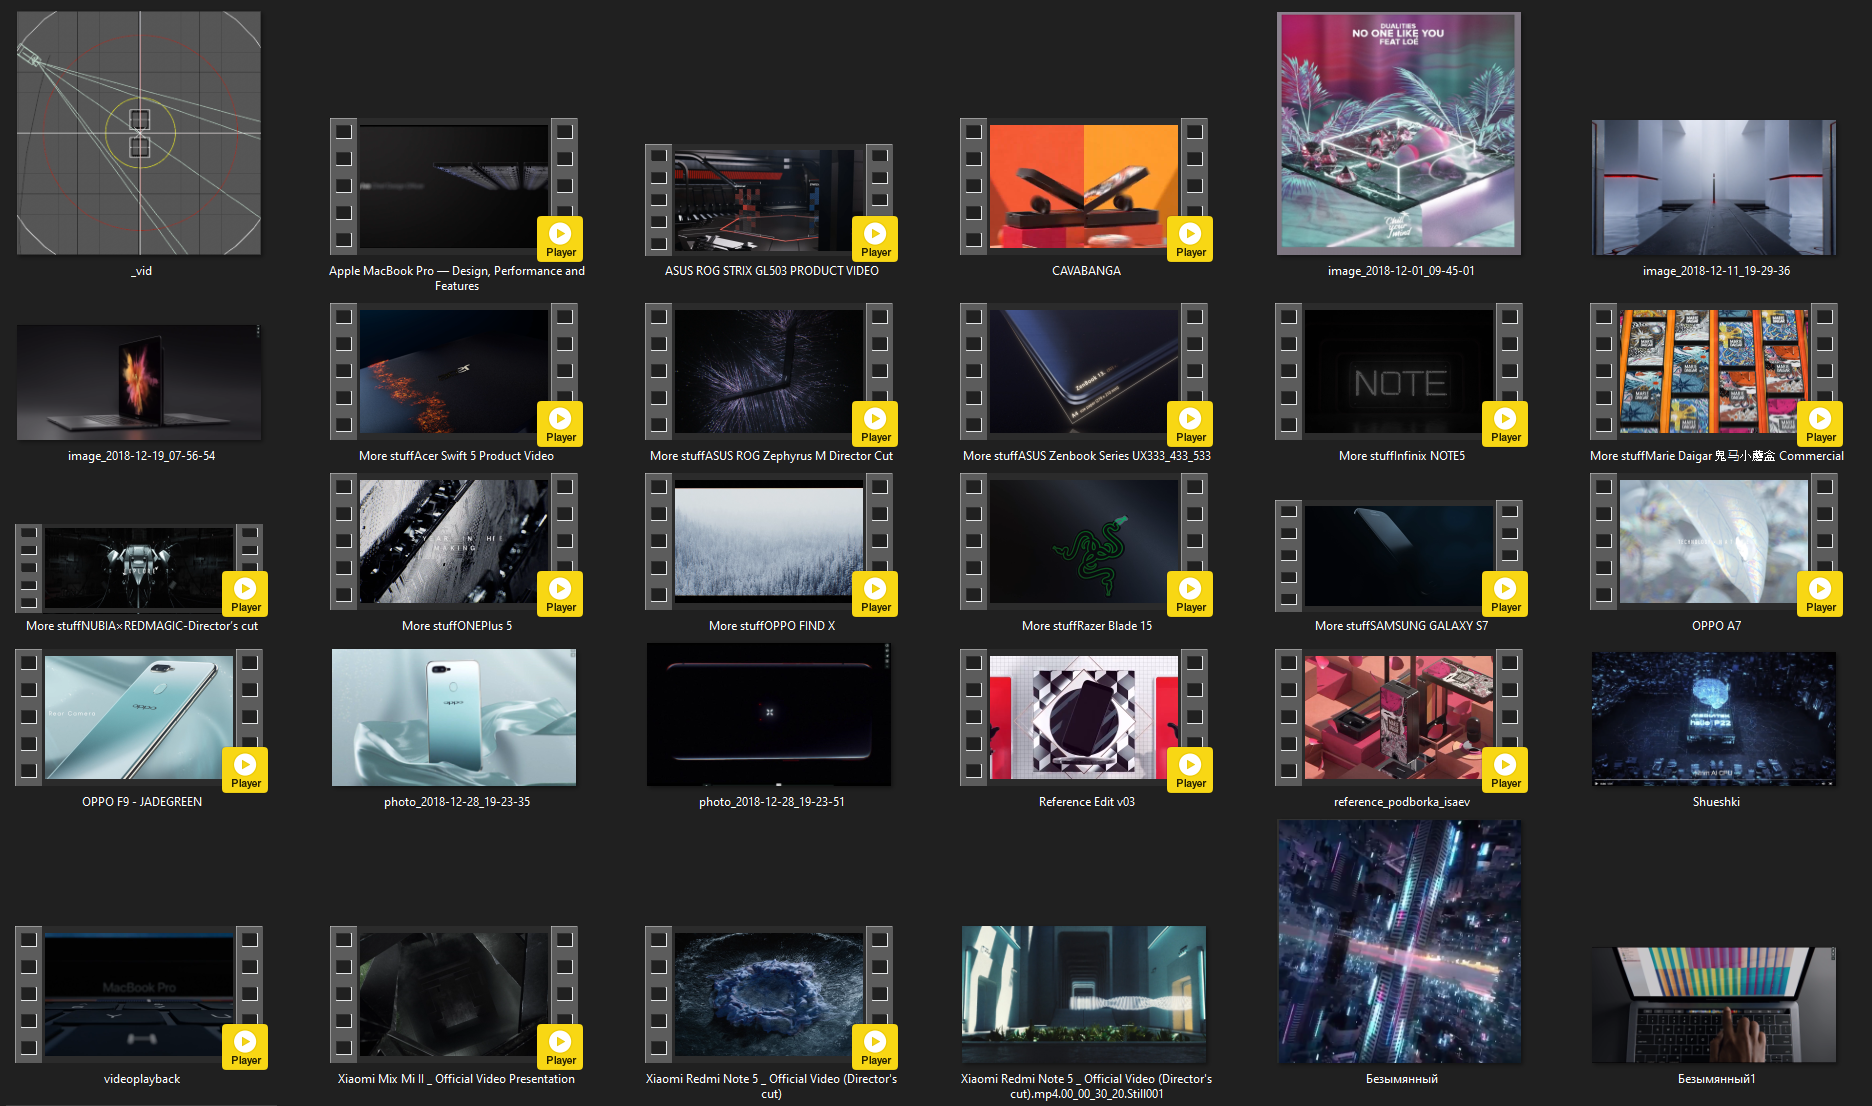Screen dimensions: 1872x1106
Task: Click the 'Reference Edit v03' file name
Action: pyautogui.click(x=1086, y=802)
